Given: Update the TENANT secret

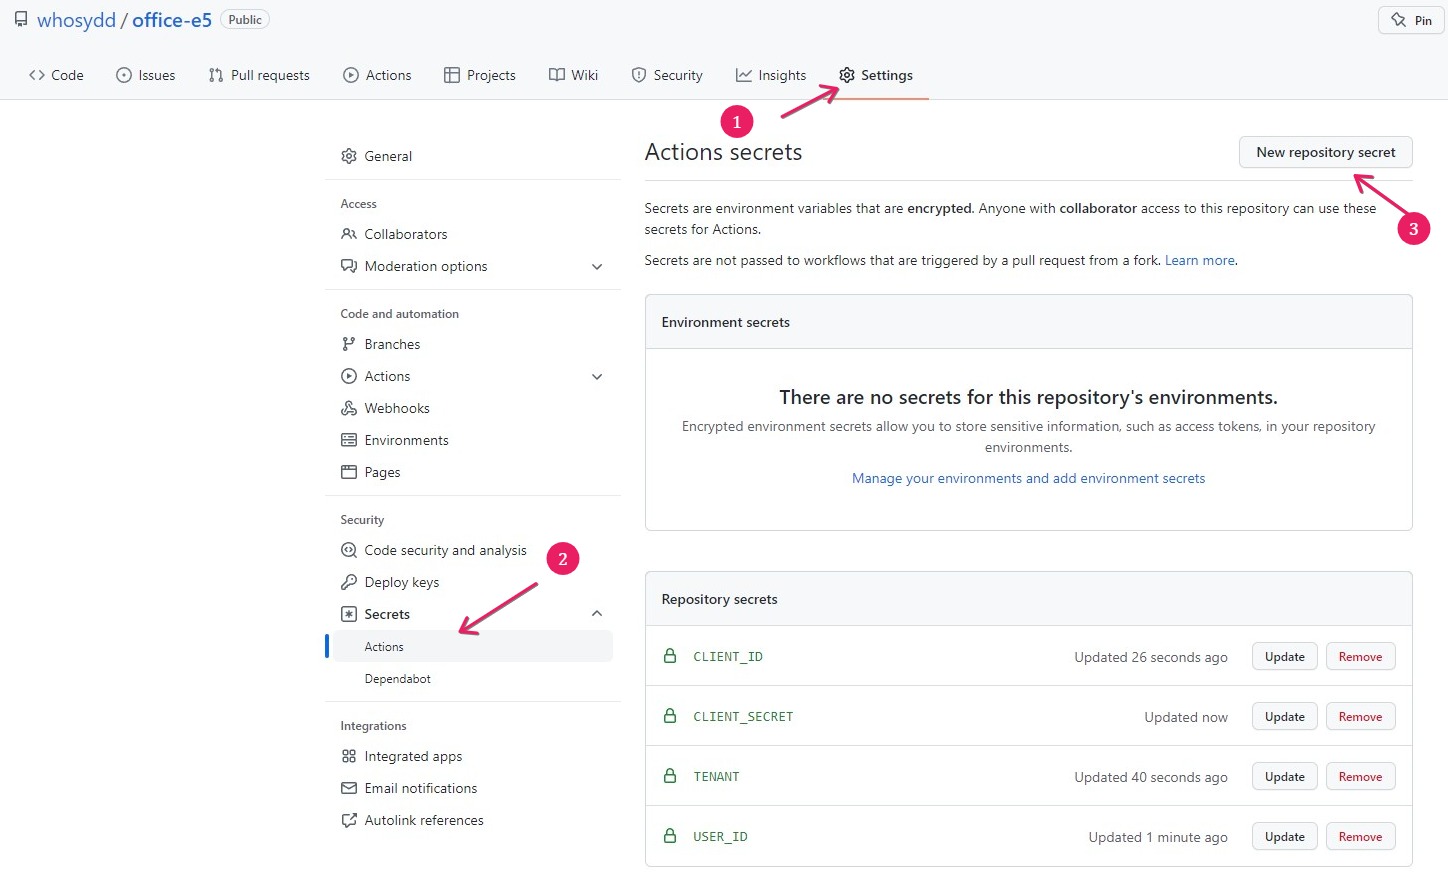Looking at the screenshot, I should pos(1285,777).
